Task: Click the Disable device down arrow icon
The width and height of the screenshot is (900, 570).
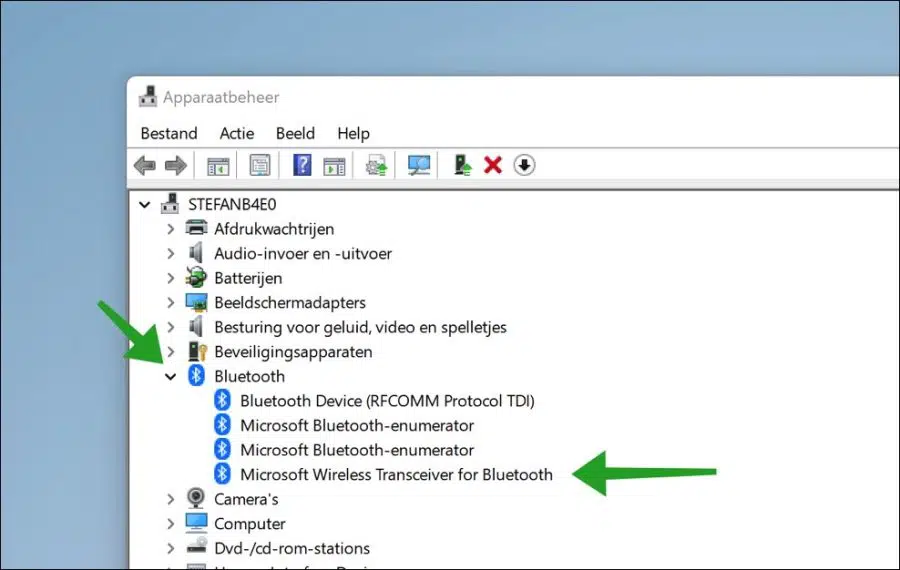Action: tap(524, 165)
